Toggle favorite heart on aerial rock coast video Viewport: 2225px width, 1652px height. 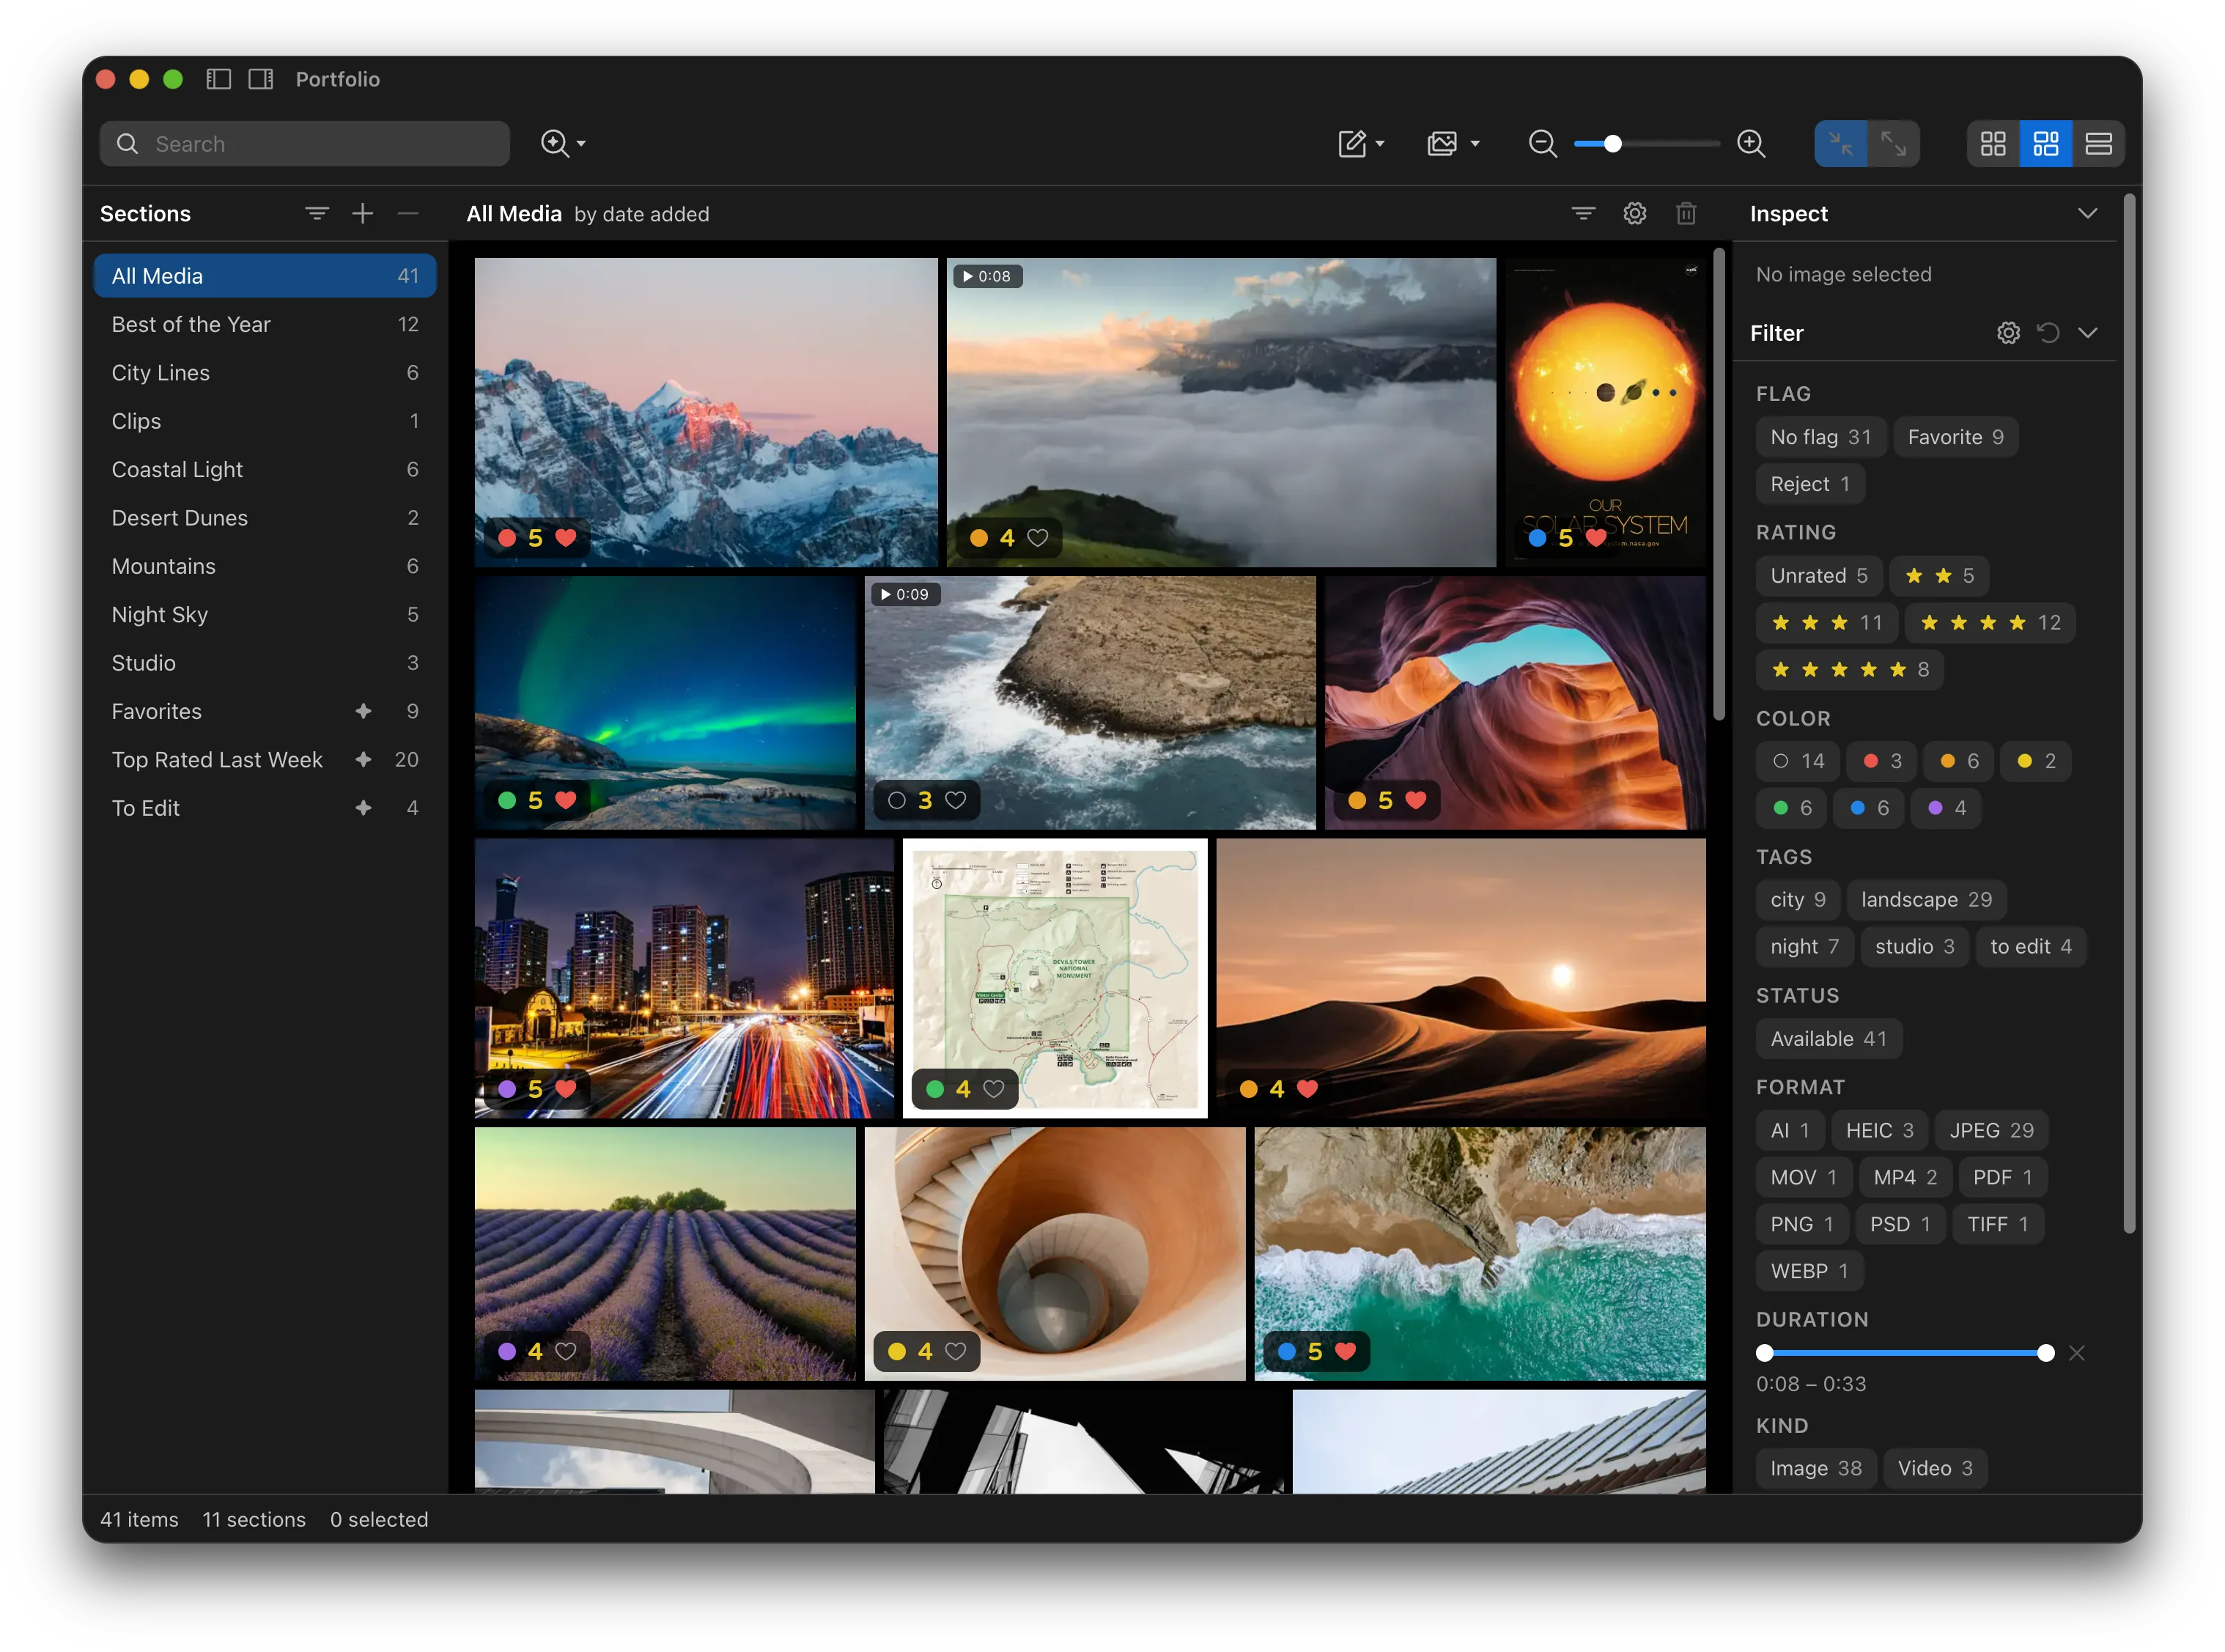[x=956, y=800]
